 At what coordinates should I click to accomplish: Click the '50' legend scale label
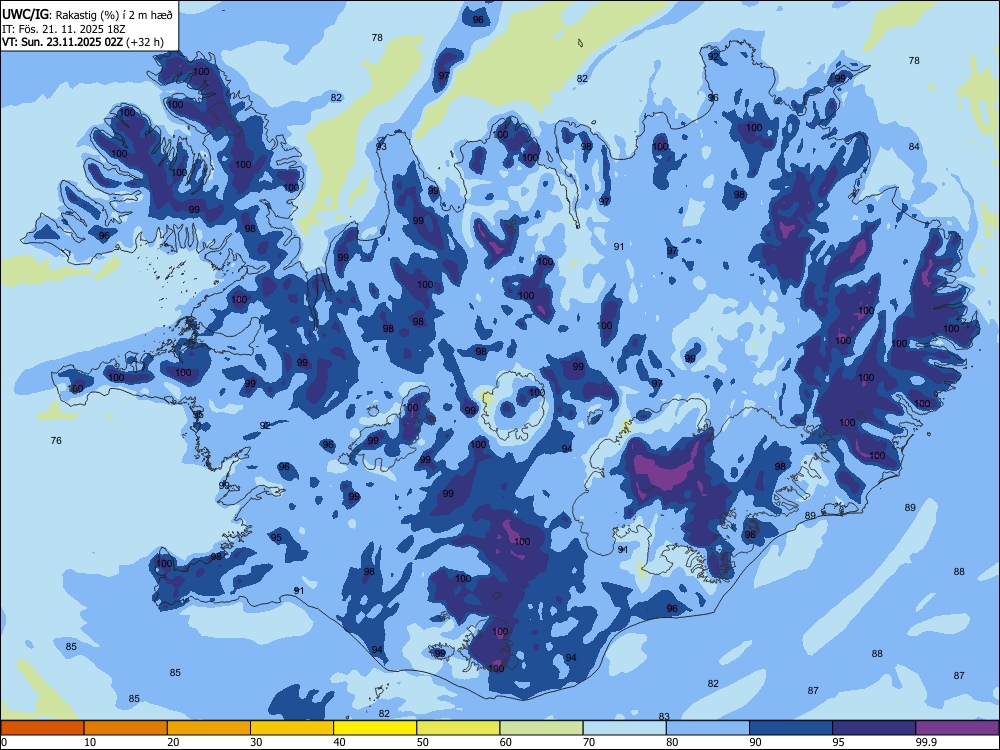point(423,742)
